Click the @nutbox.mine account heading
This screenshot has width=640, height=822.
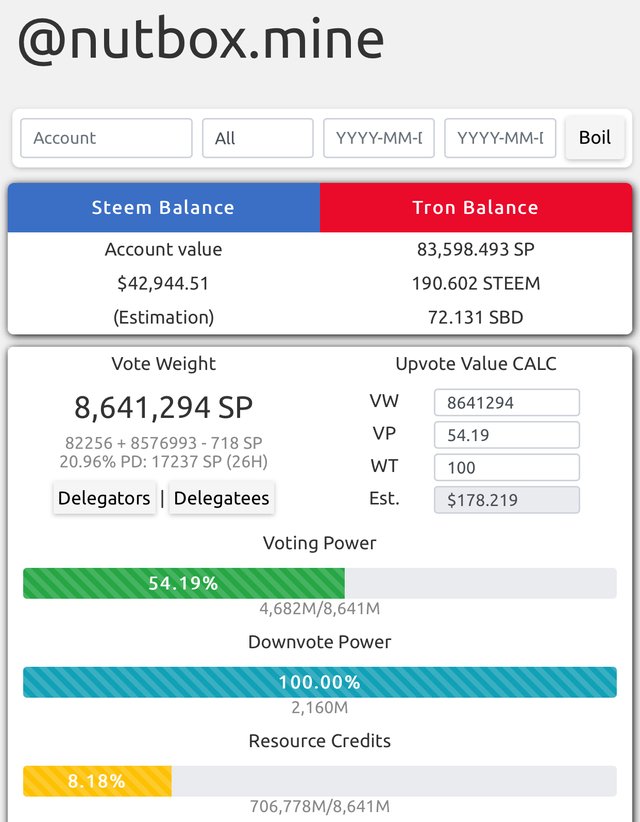201,39
